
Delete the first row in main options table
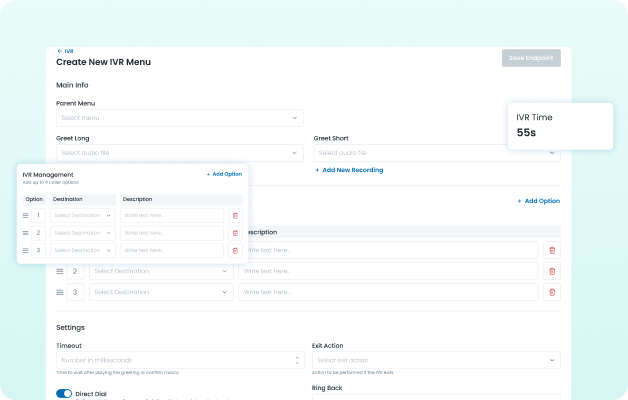click(552, 250)
